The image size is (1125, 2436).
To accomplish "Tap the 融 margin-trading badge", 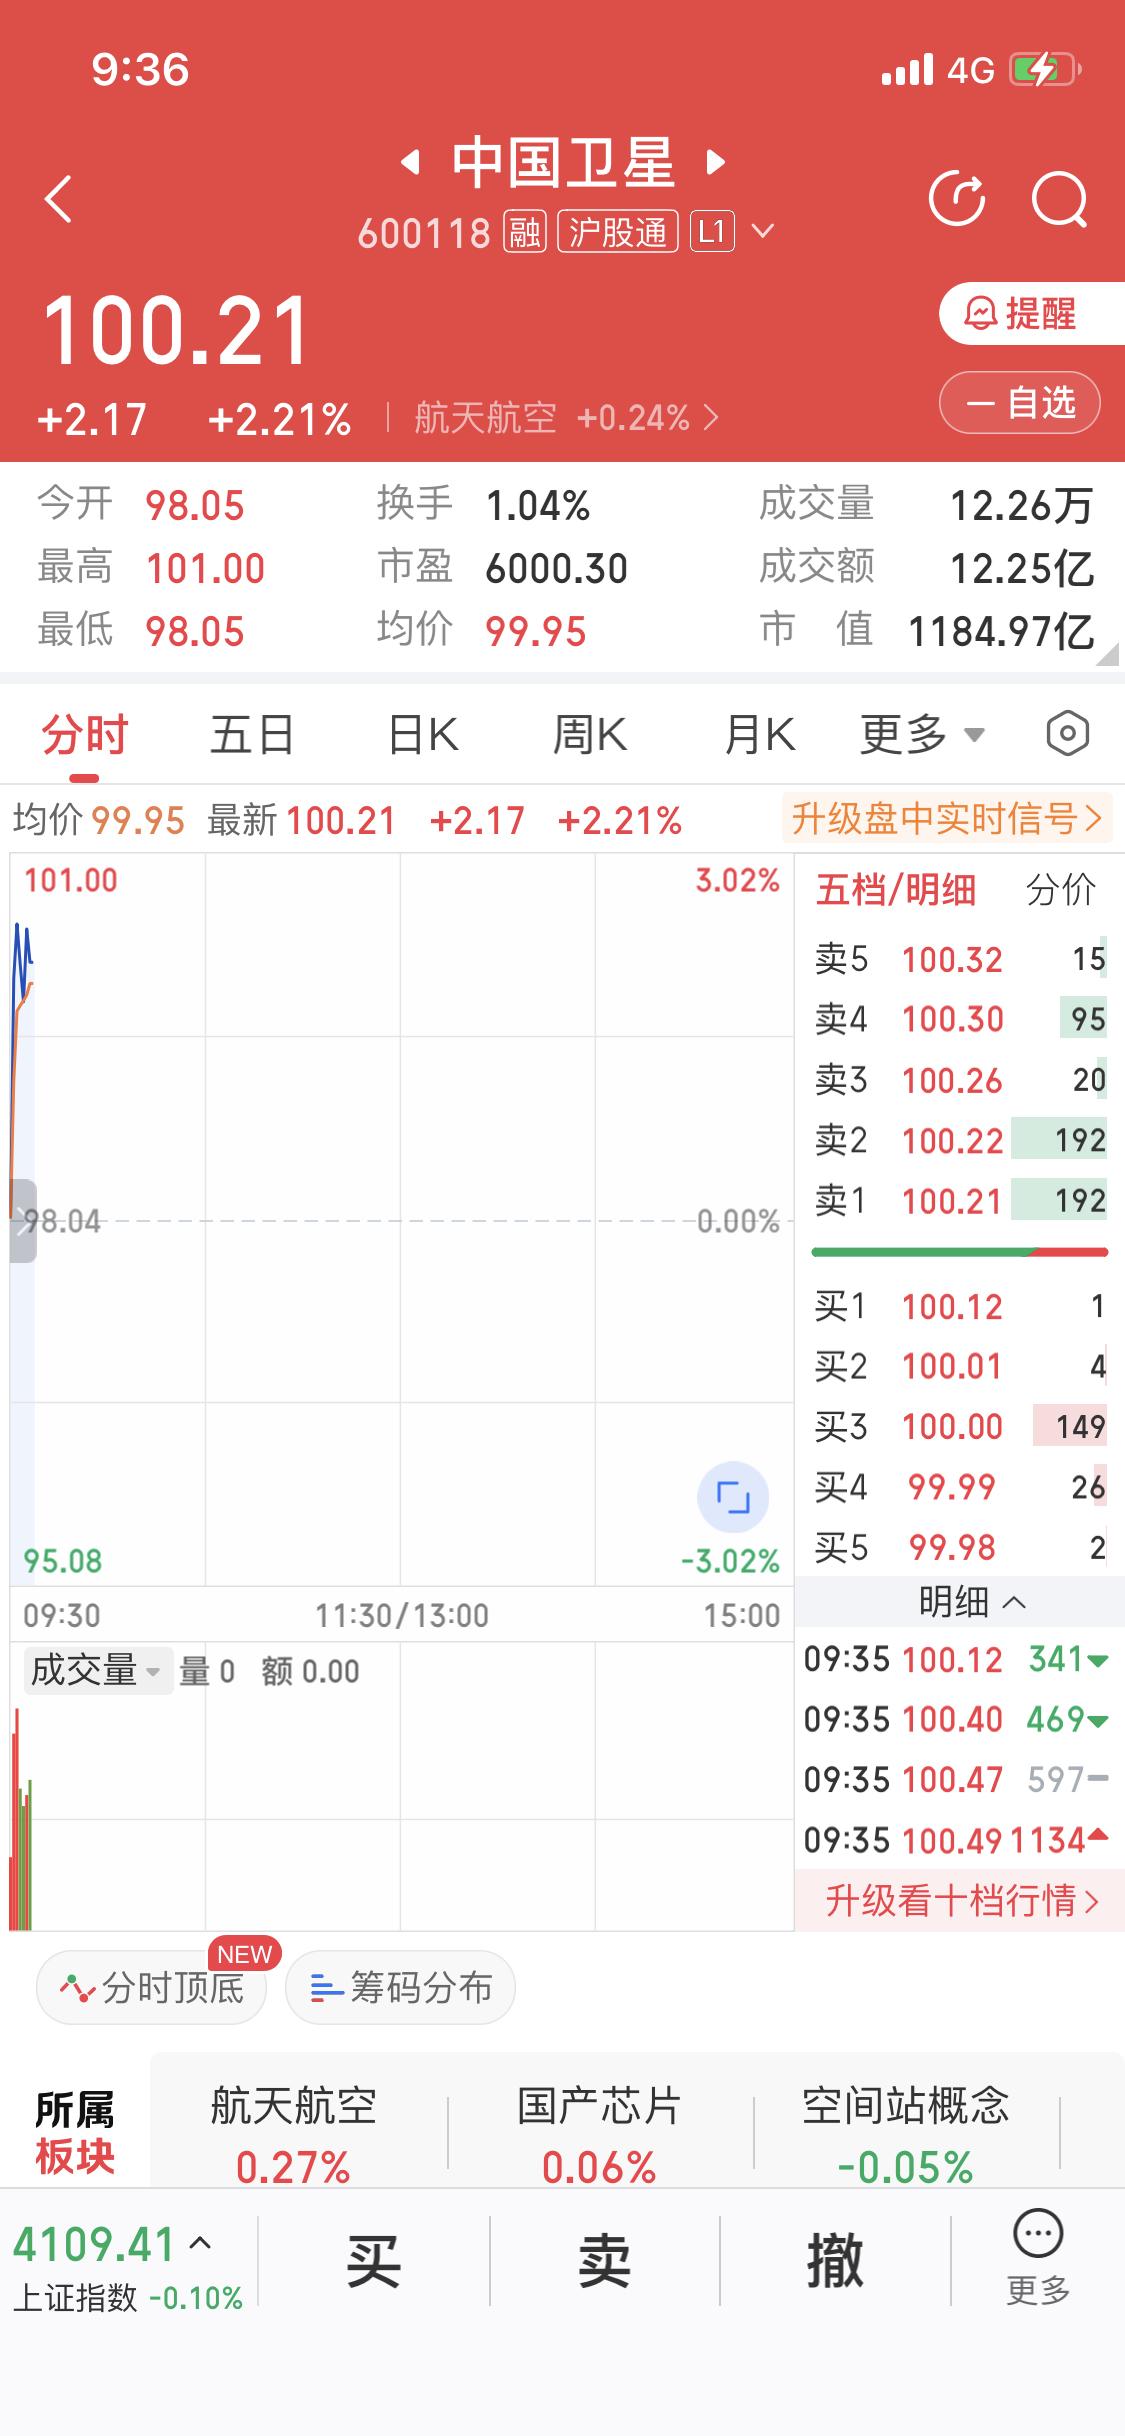I will tap(524, 232).
